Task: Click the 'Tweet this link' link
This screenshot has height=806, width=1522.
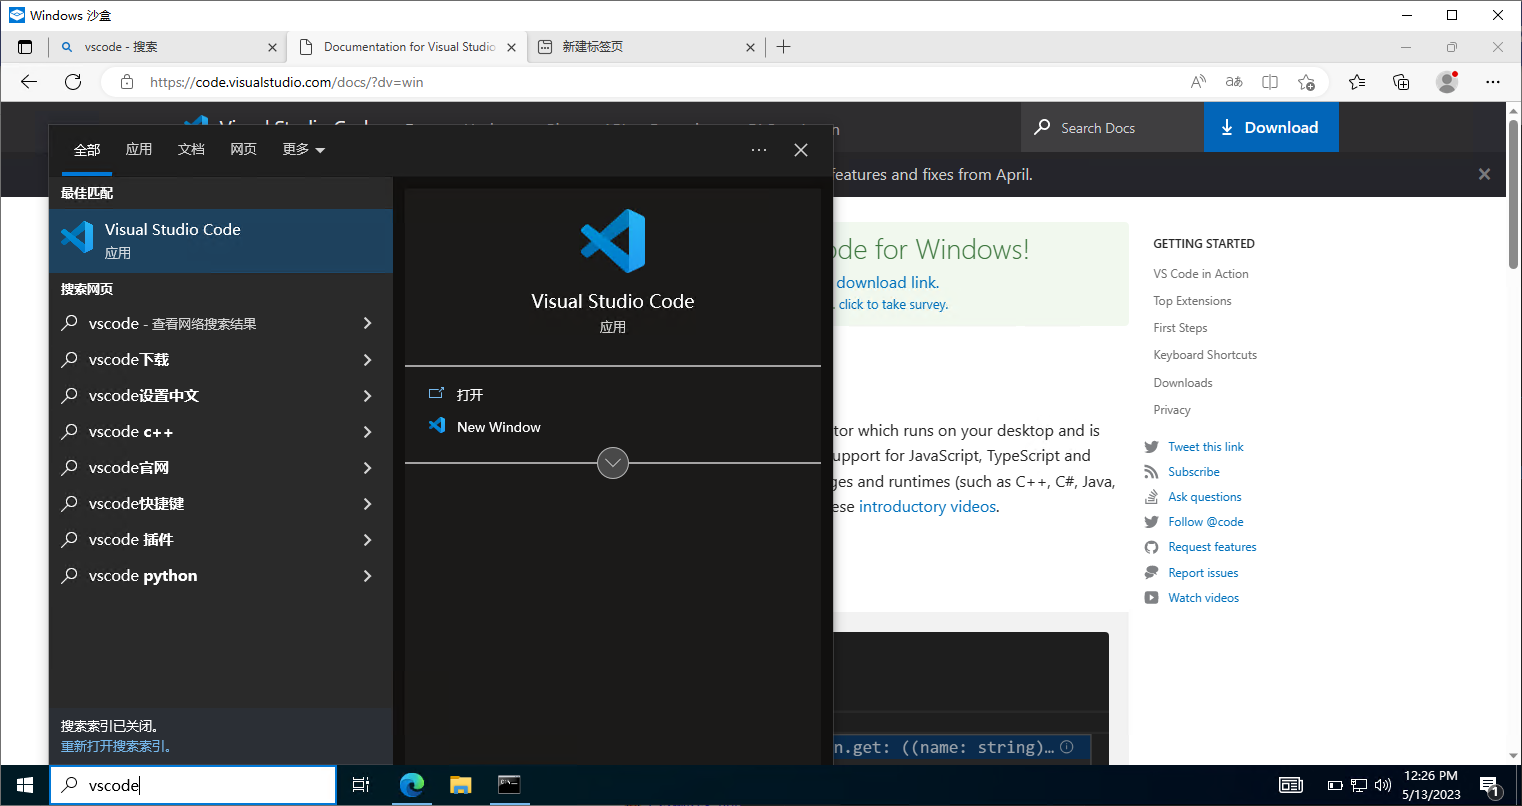Action: tap(1206, 447)
